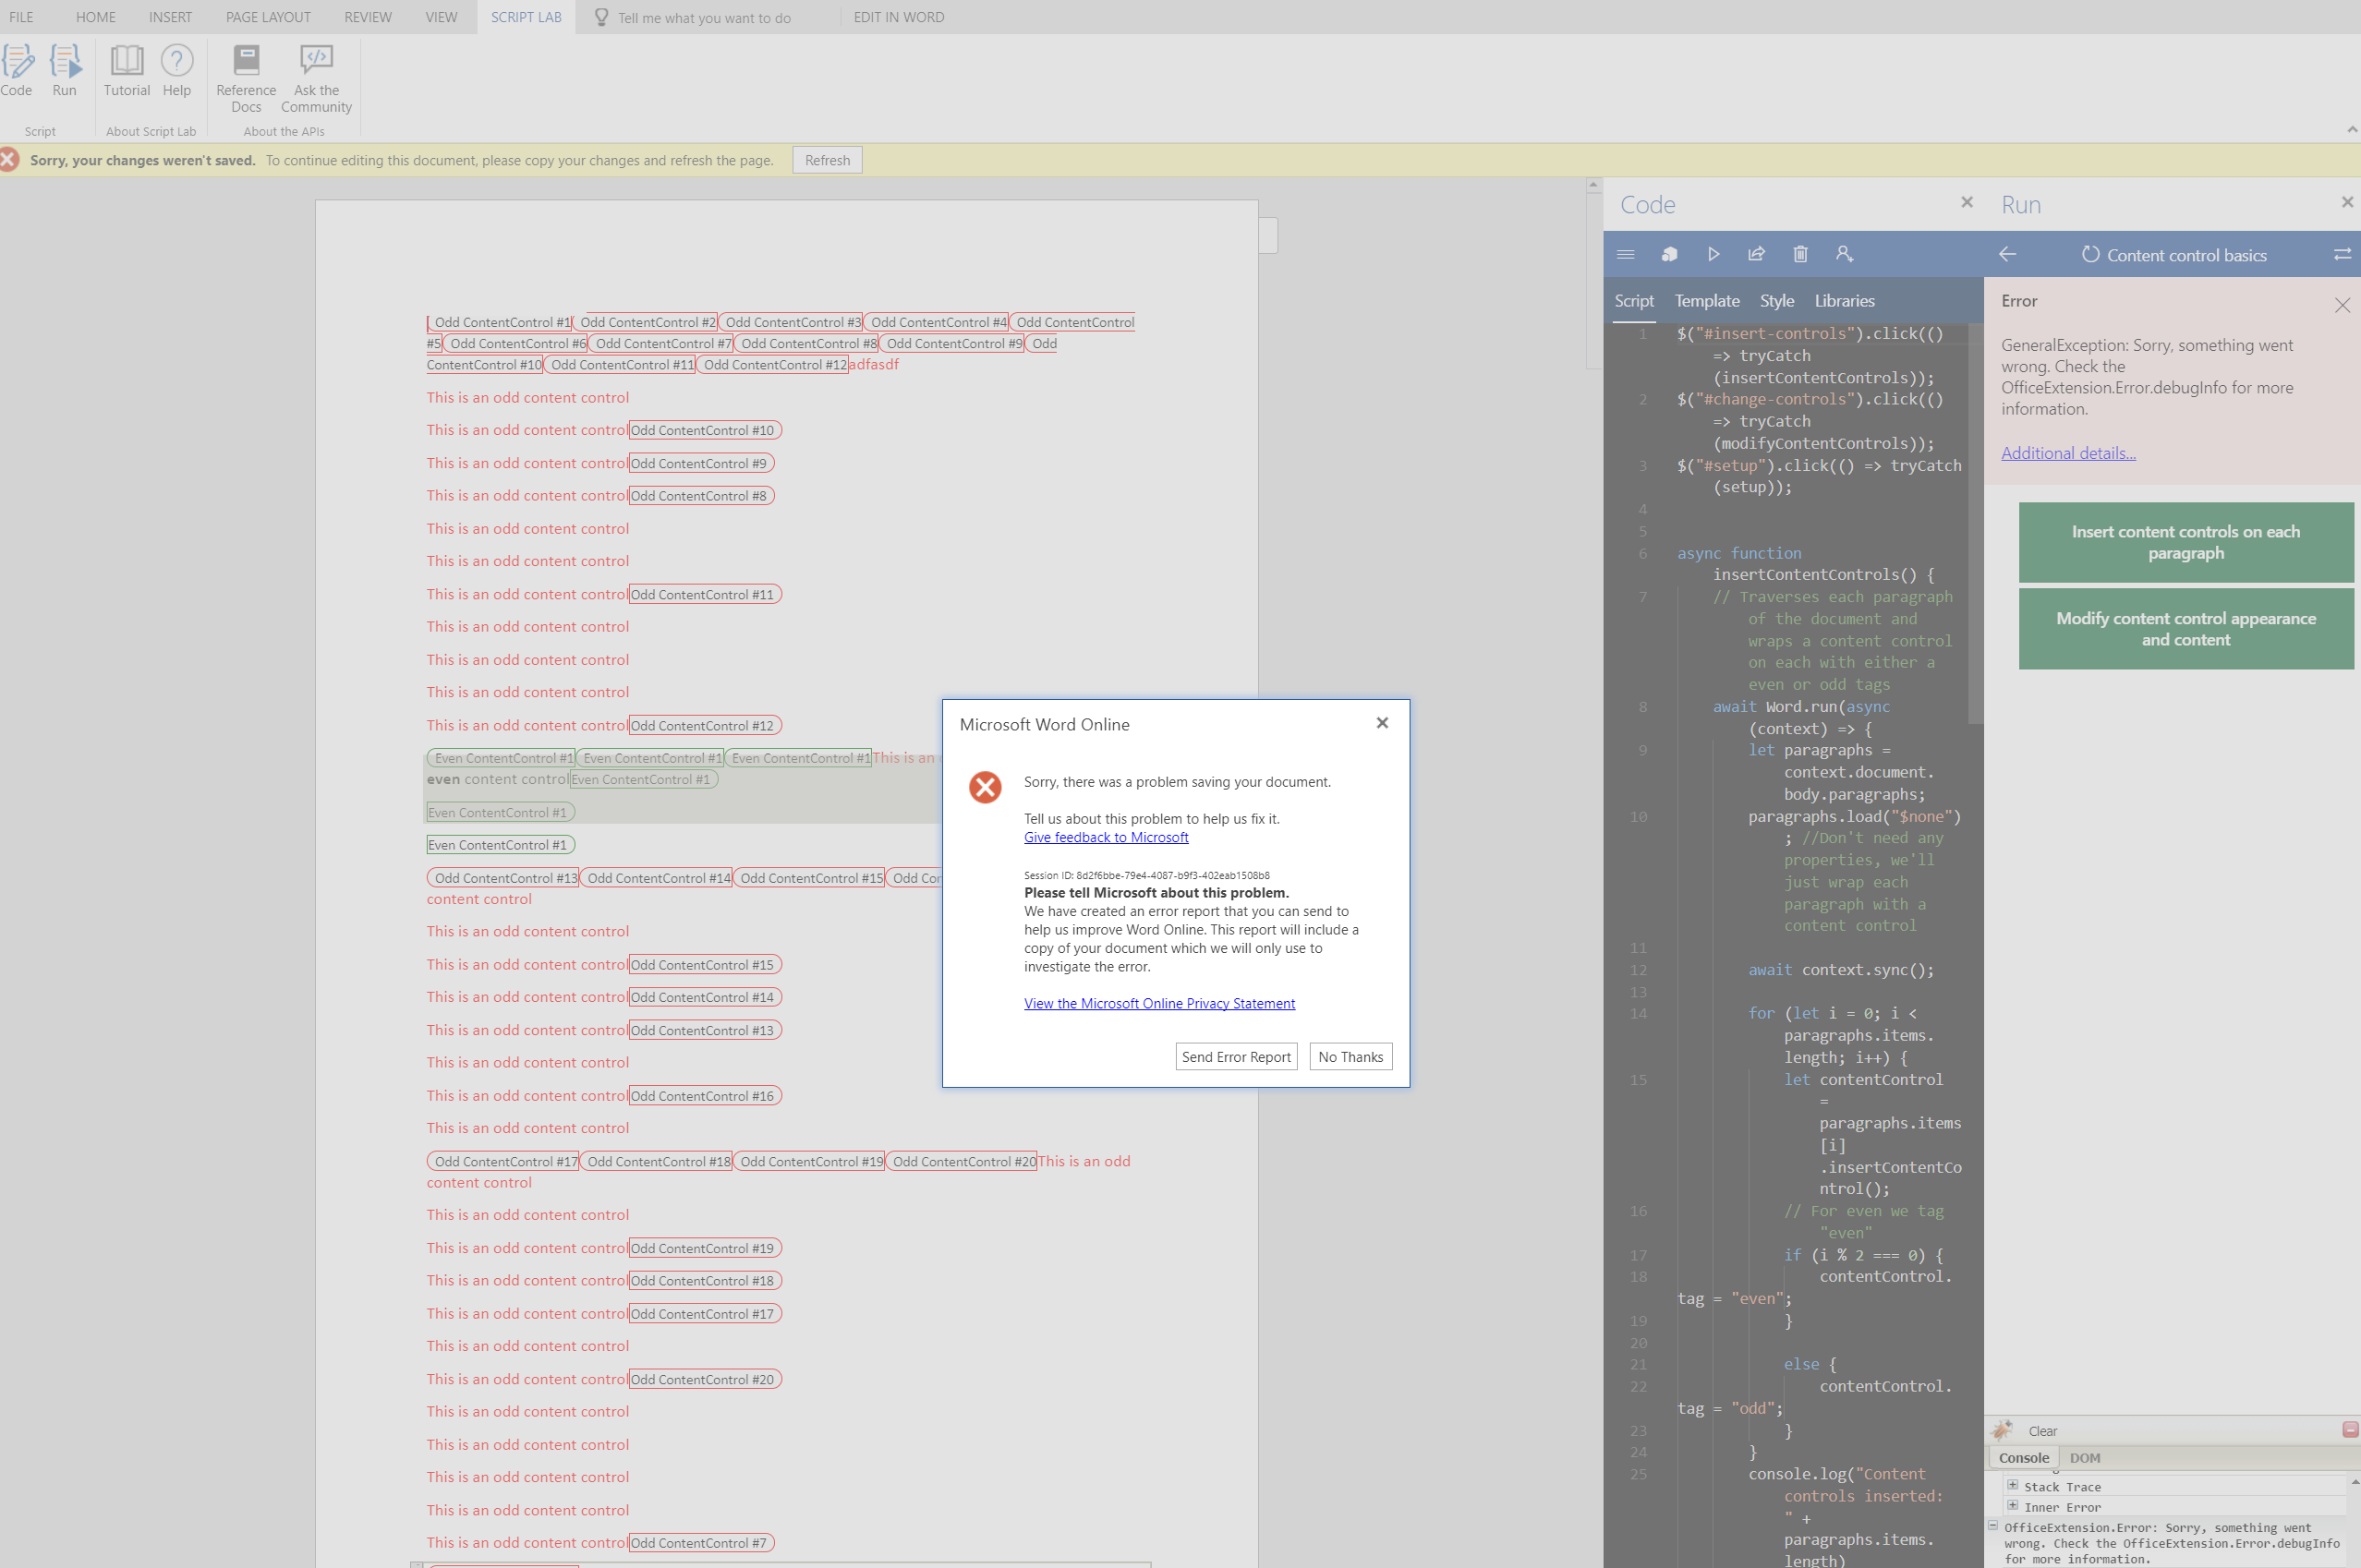Open the snippet hamburger menu in Code pane
Image resolution: width=2361 pixels, height=1568 pixels.
tap(1625, 254)
